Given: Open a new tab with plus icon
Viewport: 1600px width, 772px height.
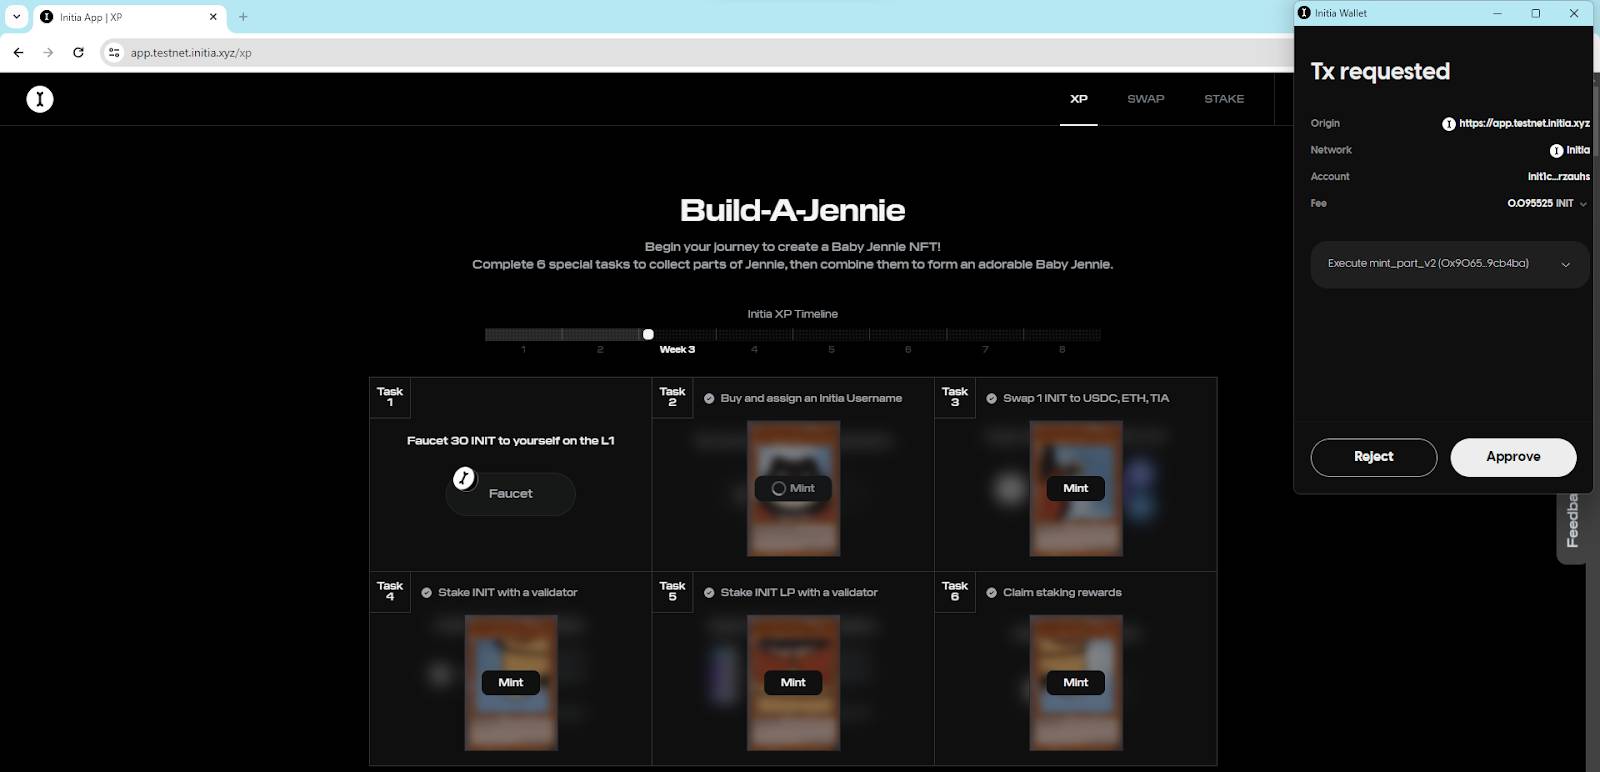Looking at the screenshot, I should pos(243,17).
